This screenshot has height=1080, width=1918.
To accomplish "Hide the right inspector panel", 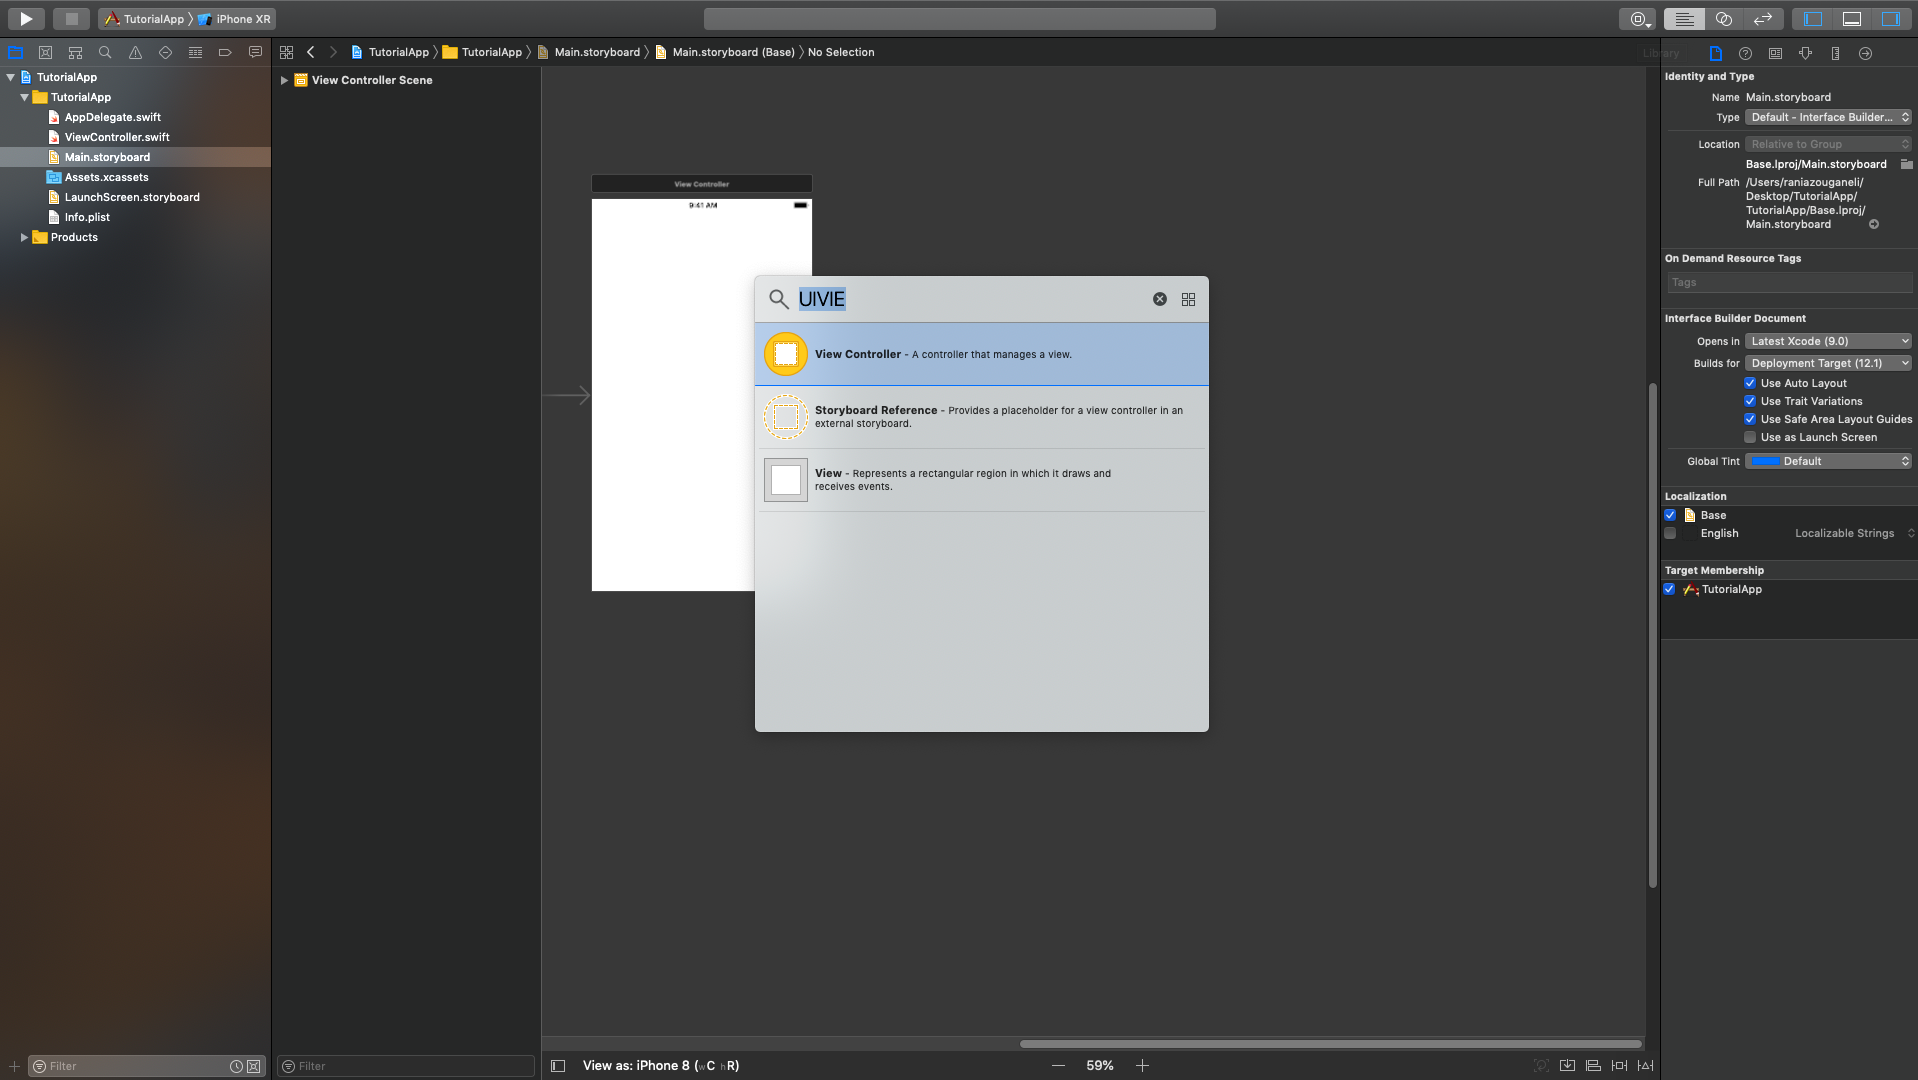I will pos(1890,18).
